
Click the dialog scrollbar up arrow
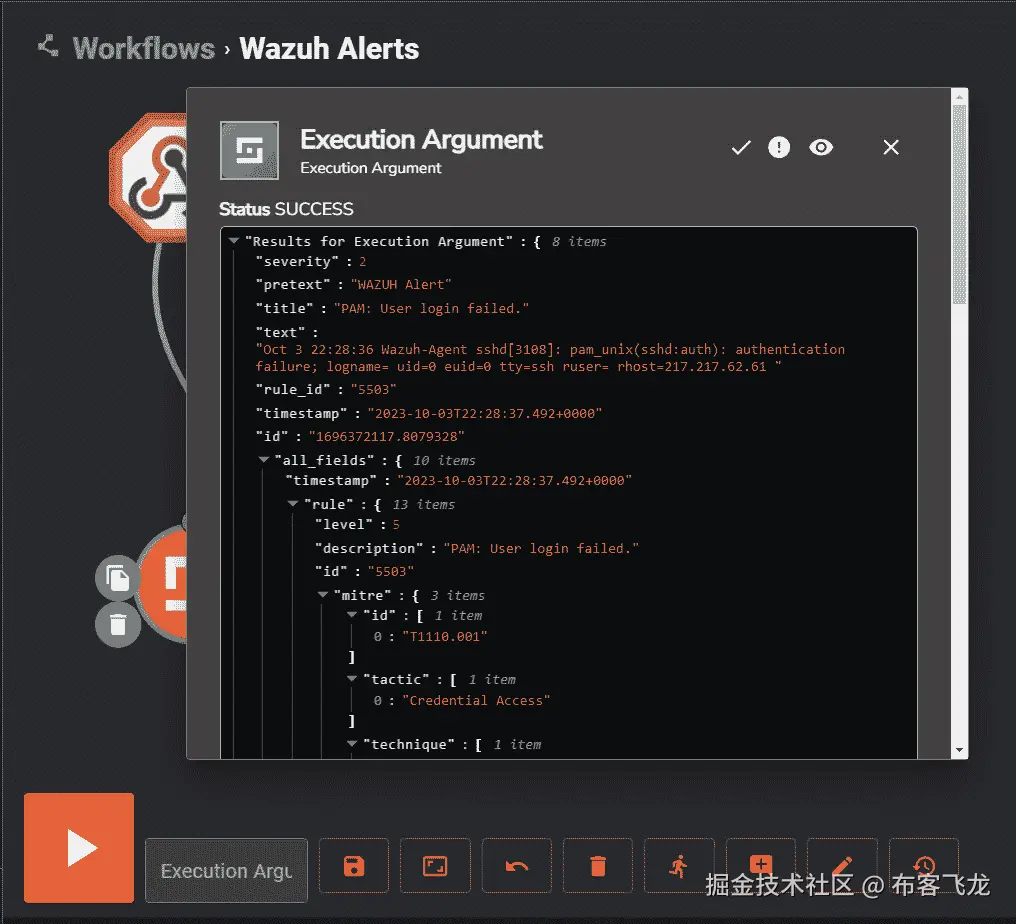pyautogui.click(x=959, y=97)
